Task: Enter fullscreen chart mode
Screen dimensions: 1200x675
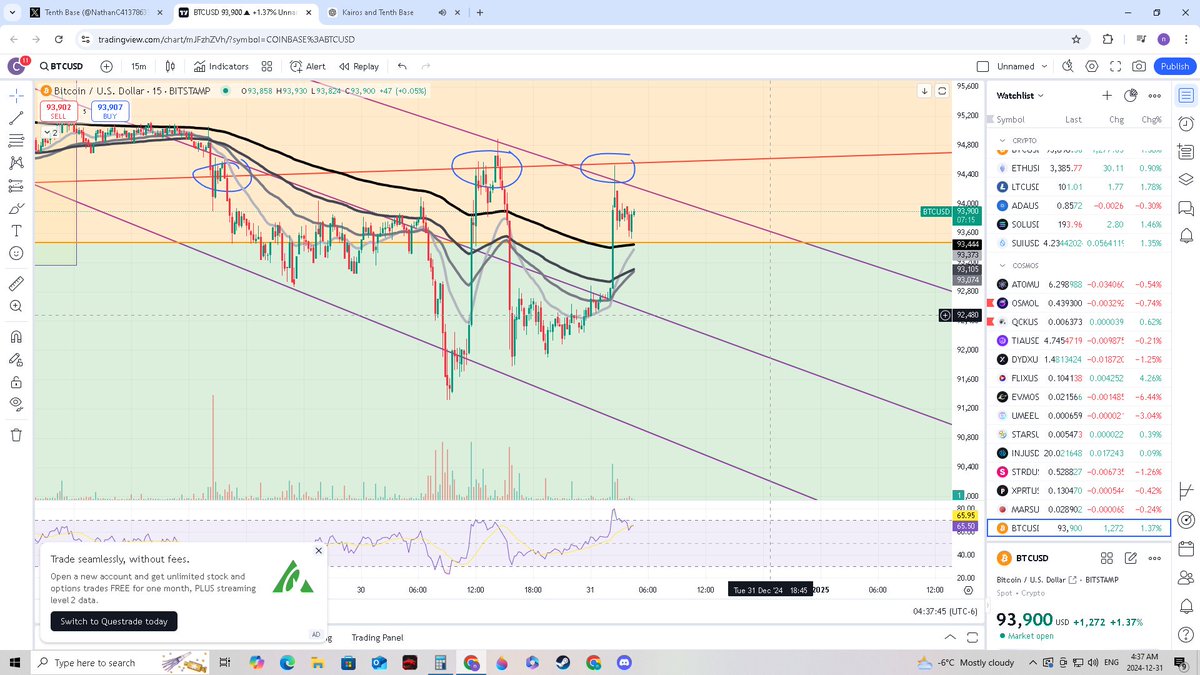Action: (x=1115, y=66)
